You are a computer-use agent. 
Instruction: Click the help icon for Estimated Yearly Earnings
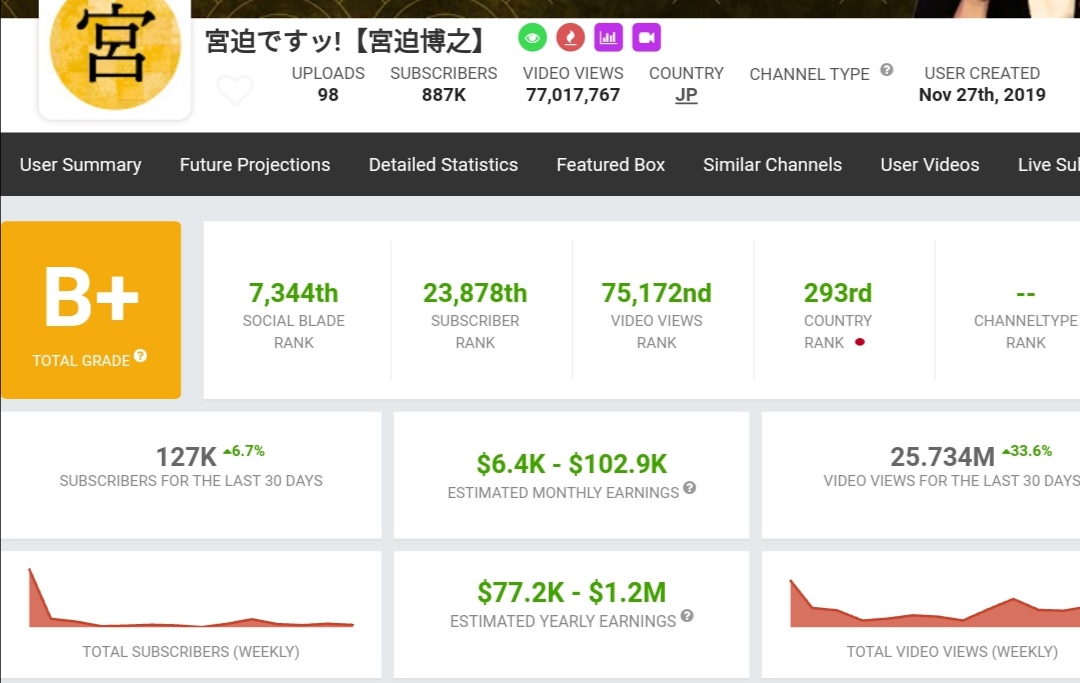click(x=687, y=616)
